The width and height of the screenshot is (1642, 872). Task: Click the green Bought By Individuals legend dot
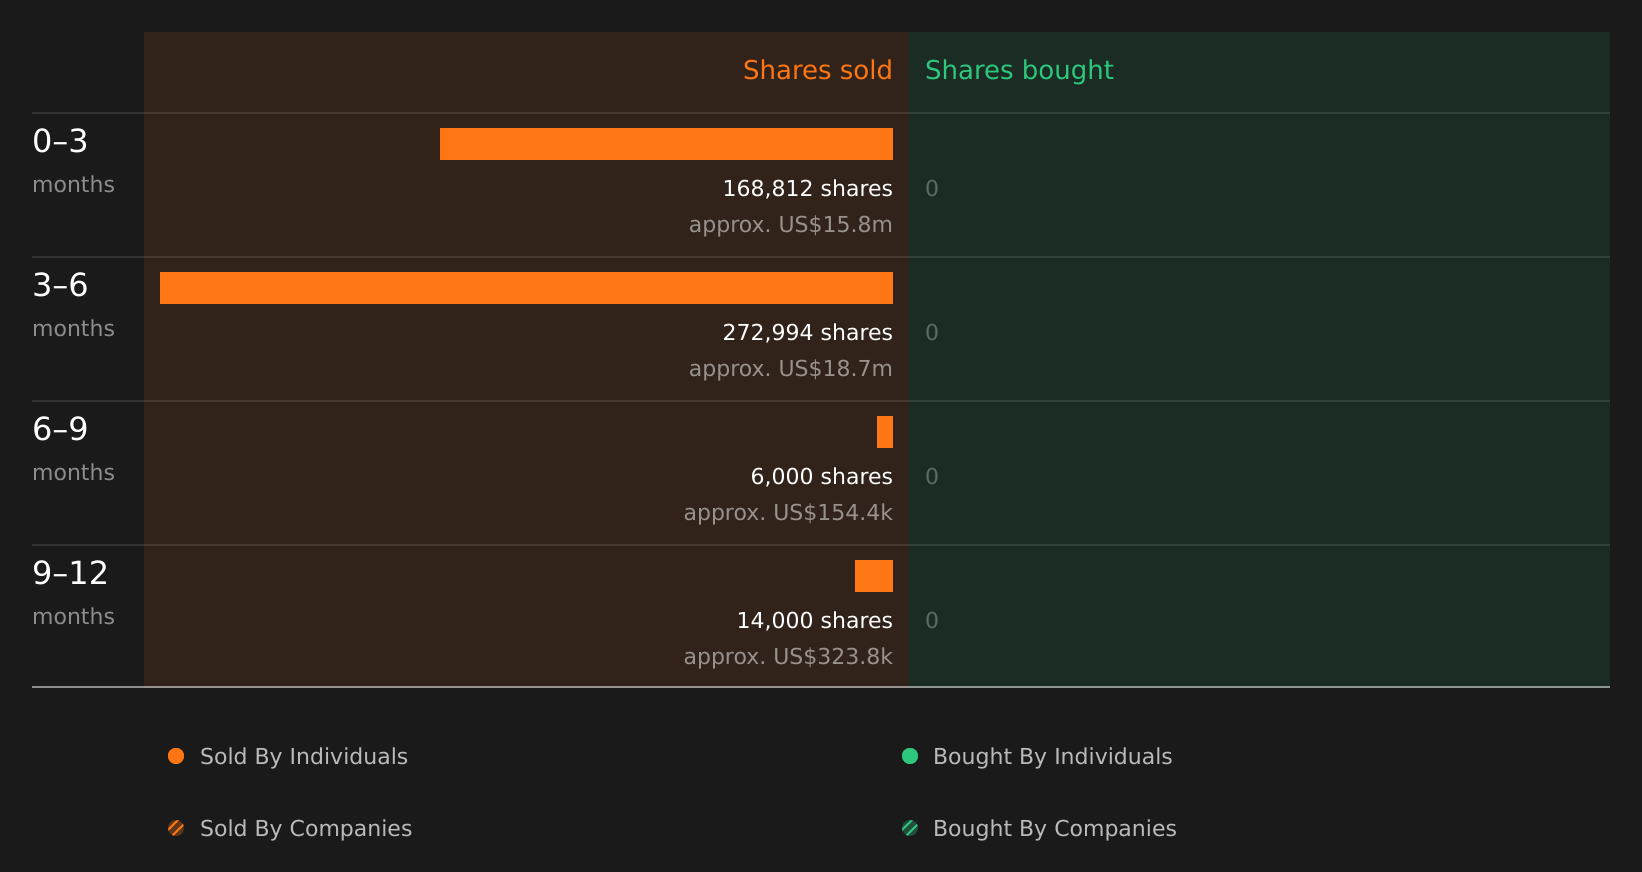pyautogui.click(x=910, y=756)
